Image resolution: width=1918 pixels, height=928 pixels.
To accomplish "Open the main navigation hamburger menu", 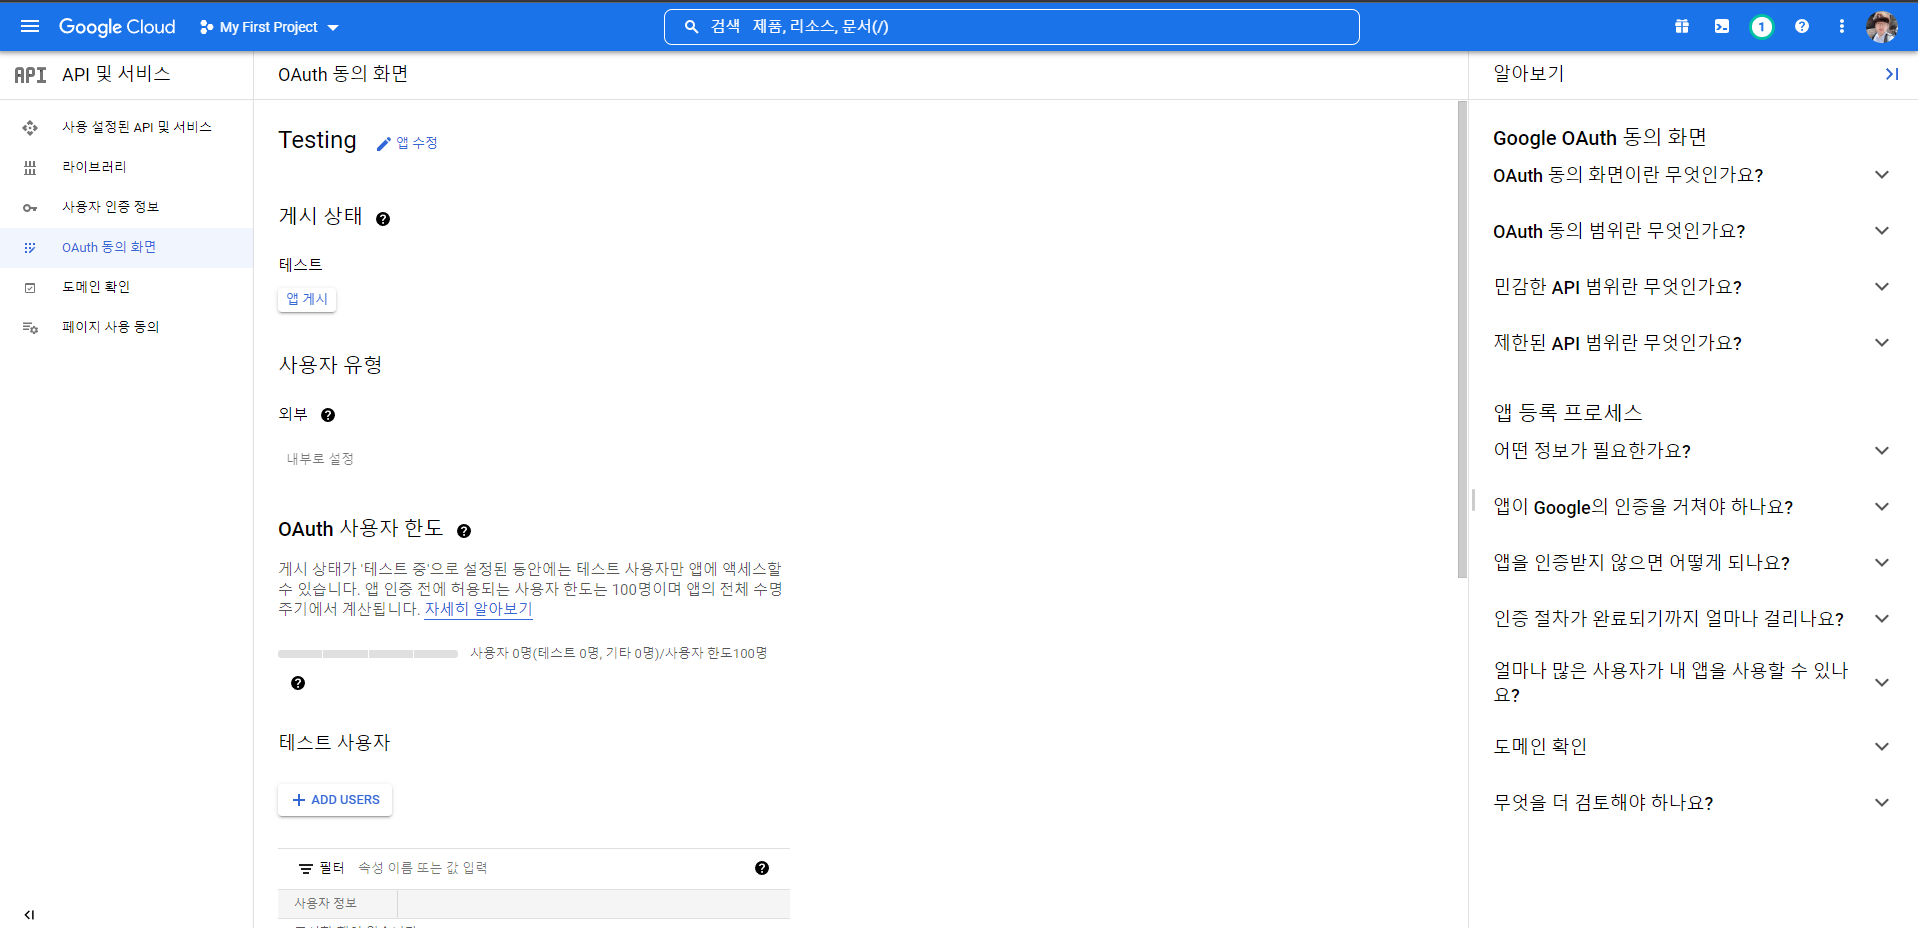I will (x=30, y=27).
